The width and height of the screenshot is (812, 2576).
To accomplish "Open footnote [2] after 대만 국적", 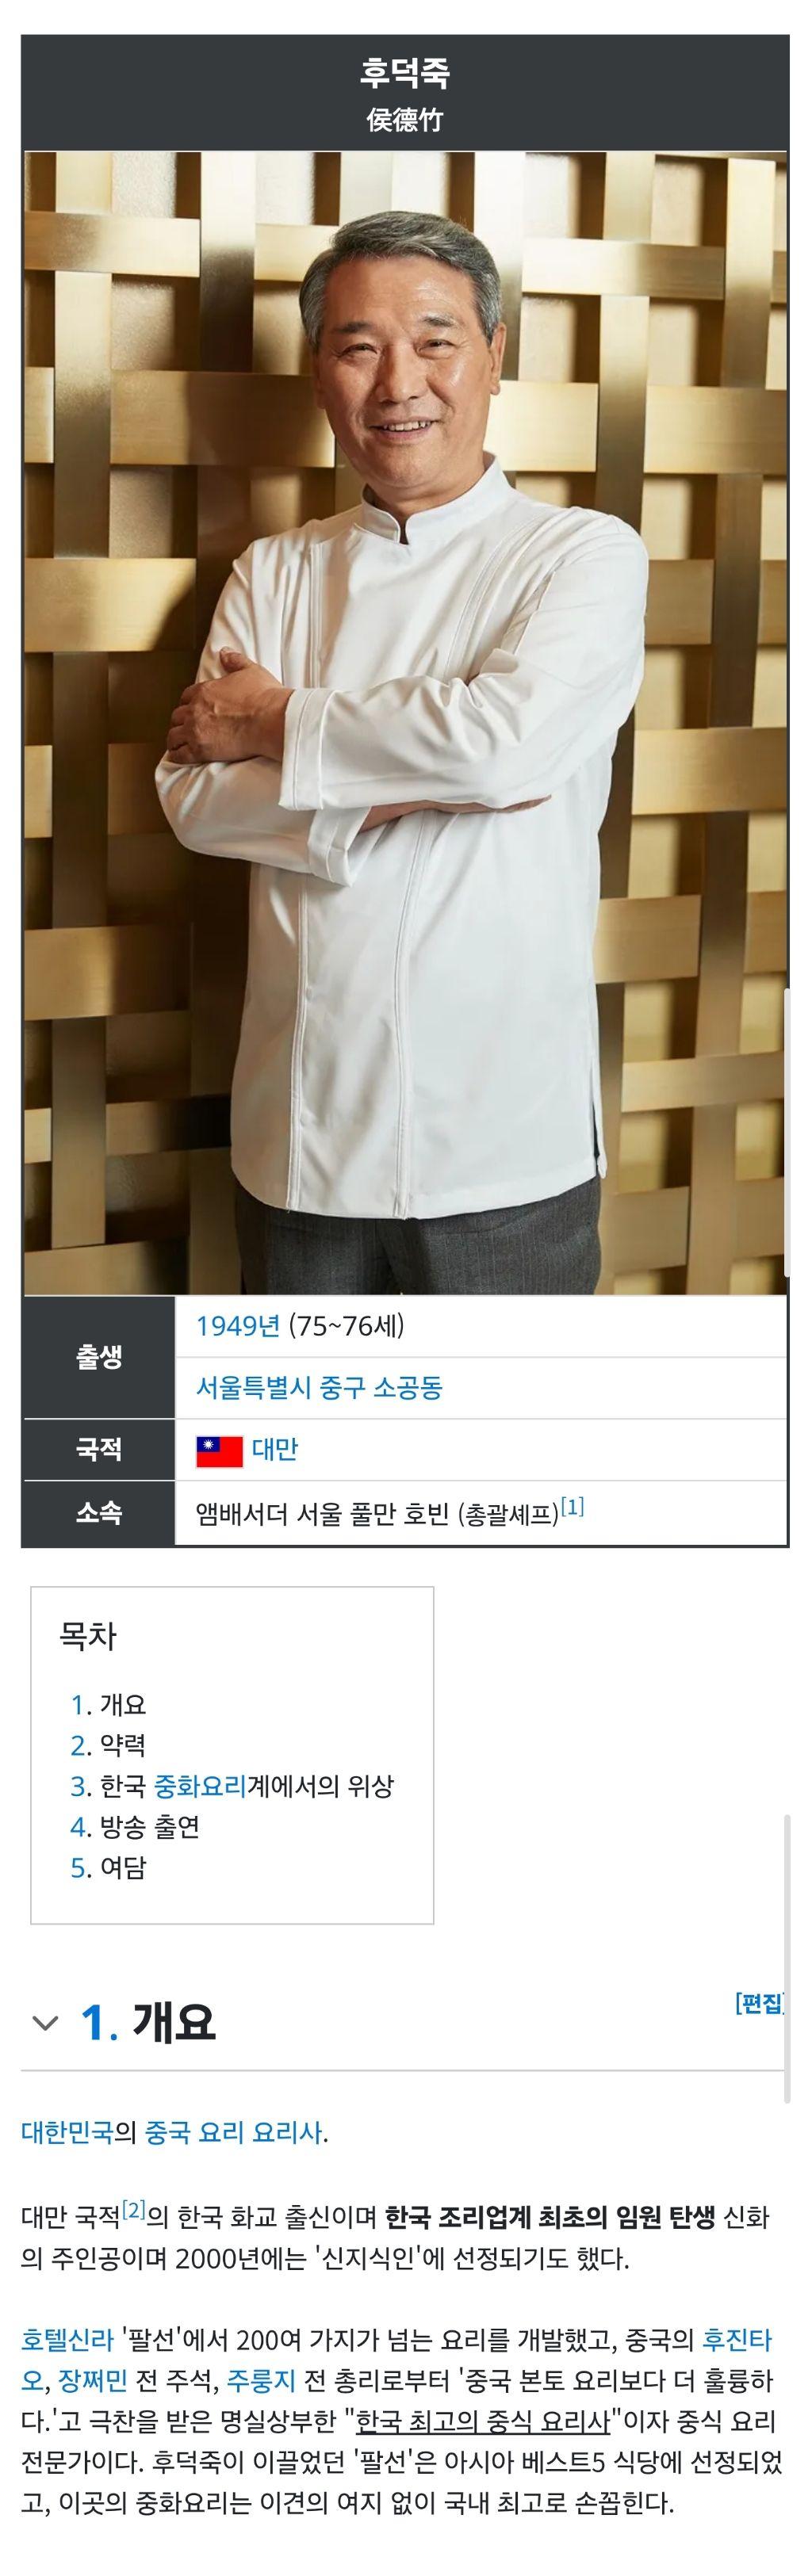I will (x=134, y=2209).
